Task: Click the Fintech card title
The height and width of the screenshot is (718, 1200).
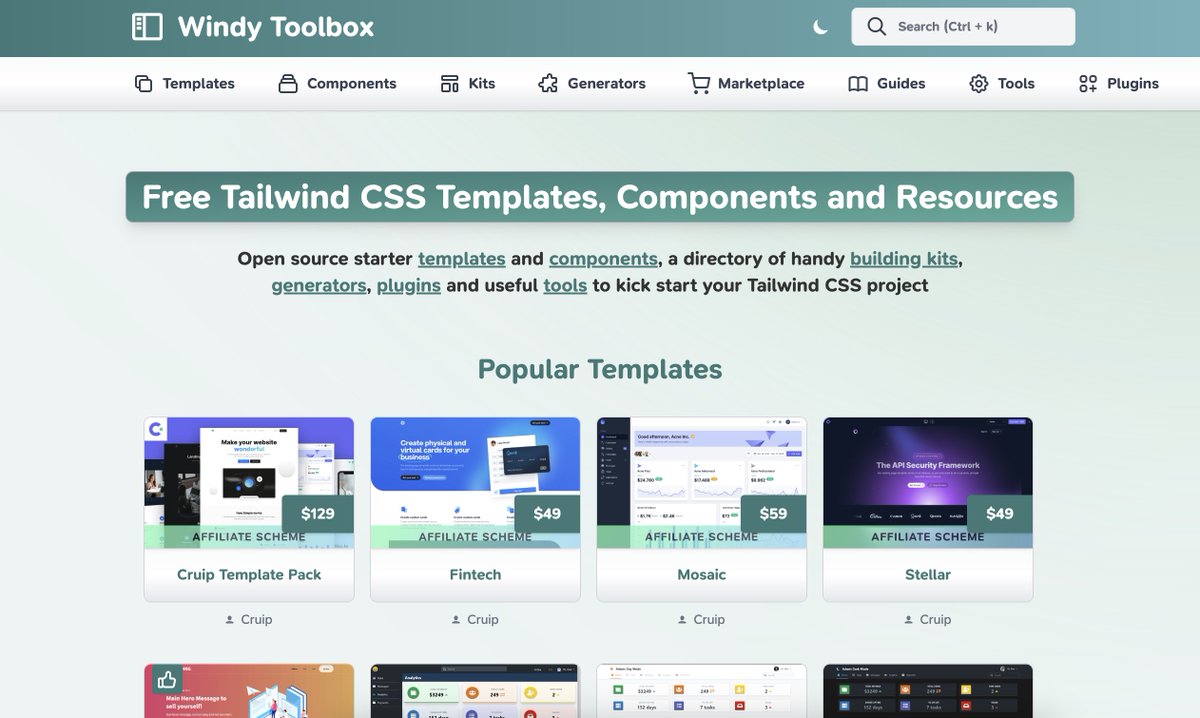Action: click(475, 575)
